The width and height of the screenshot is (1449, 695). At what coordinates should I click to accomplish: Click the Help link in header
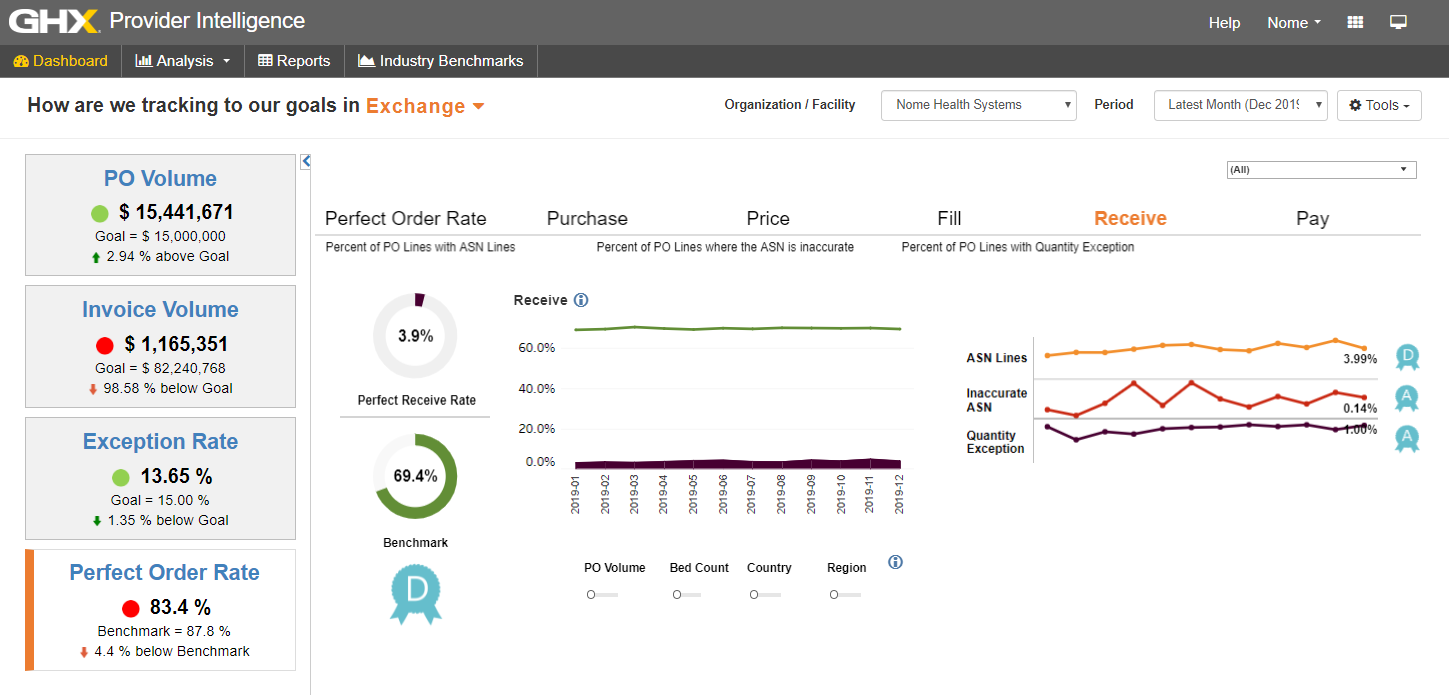[1224, 23]
